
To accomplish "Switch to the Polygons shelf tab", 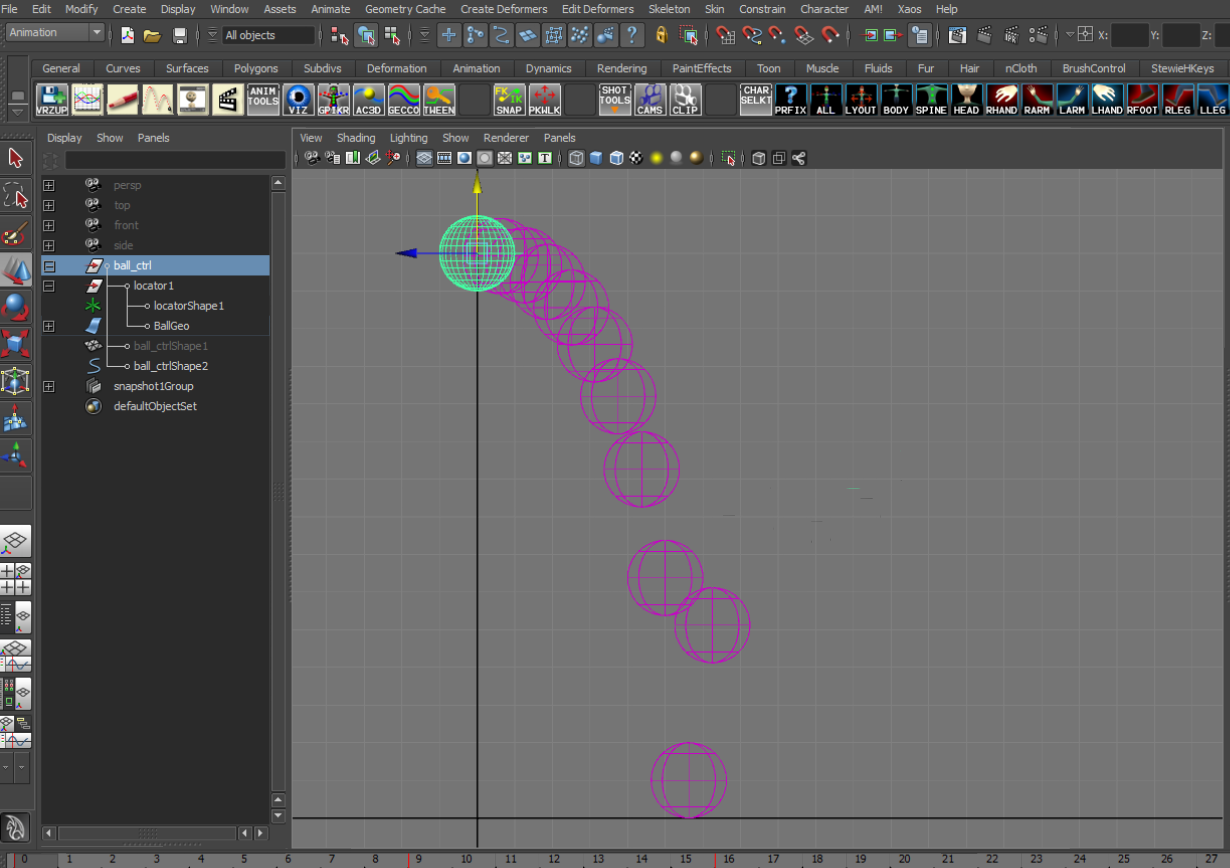I will (x=256, y=69).
